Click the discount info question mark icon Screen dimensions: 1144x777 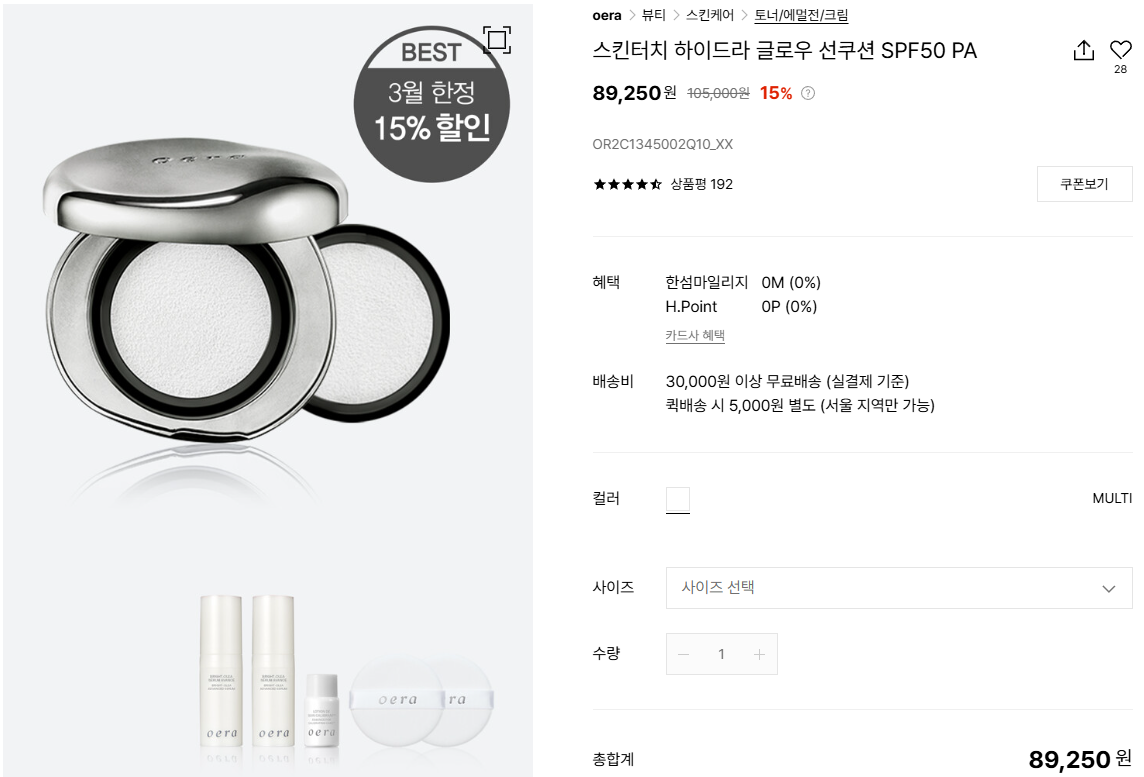808,93
